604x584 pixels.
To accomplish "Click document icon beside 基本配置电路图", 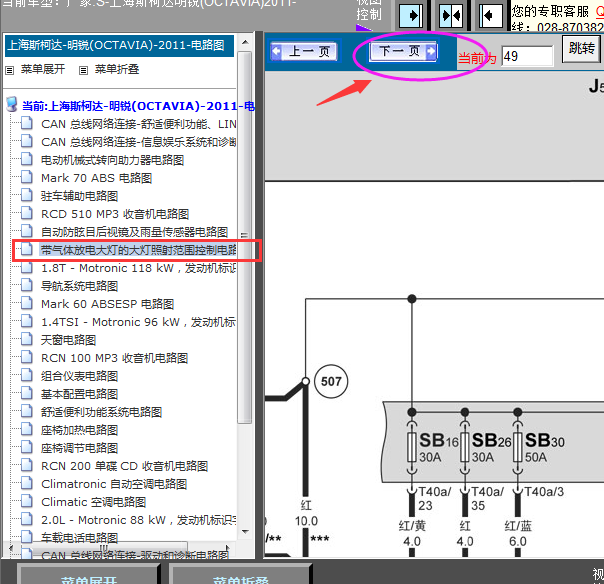I will pos(27,393).
